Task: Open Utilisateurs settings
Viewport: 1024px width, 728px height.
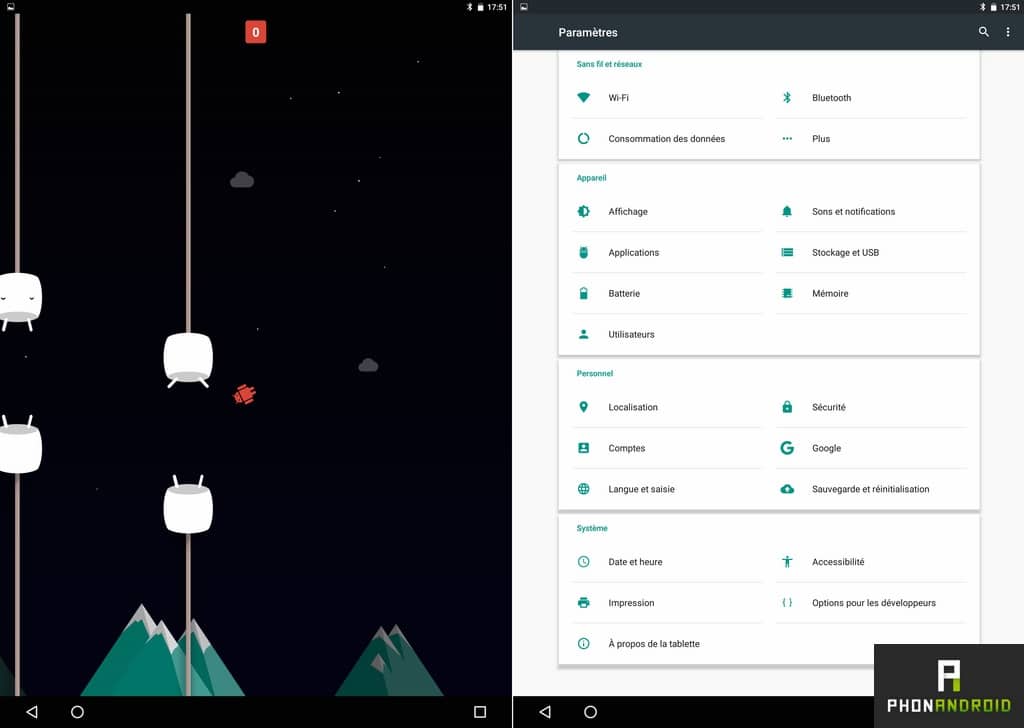Action: (667, 334)
